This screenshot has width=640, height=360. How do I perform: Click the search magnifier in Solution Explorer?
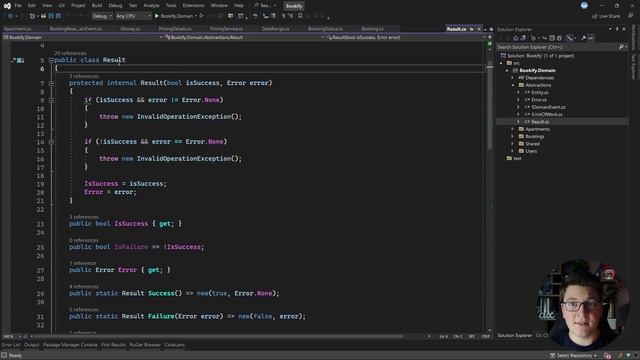(621, 47)
